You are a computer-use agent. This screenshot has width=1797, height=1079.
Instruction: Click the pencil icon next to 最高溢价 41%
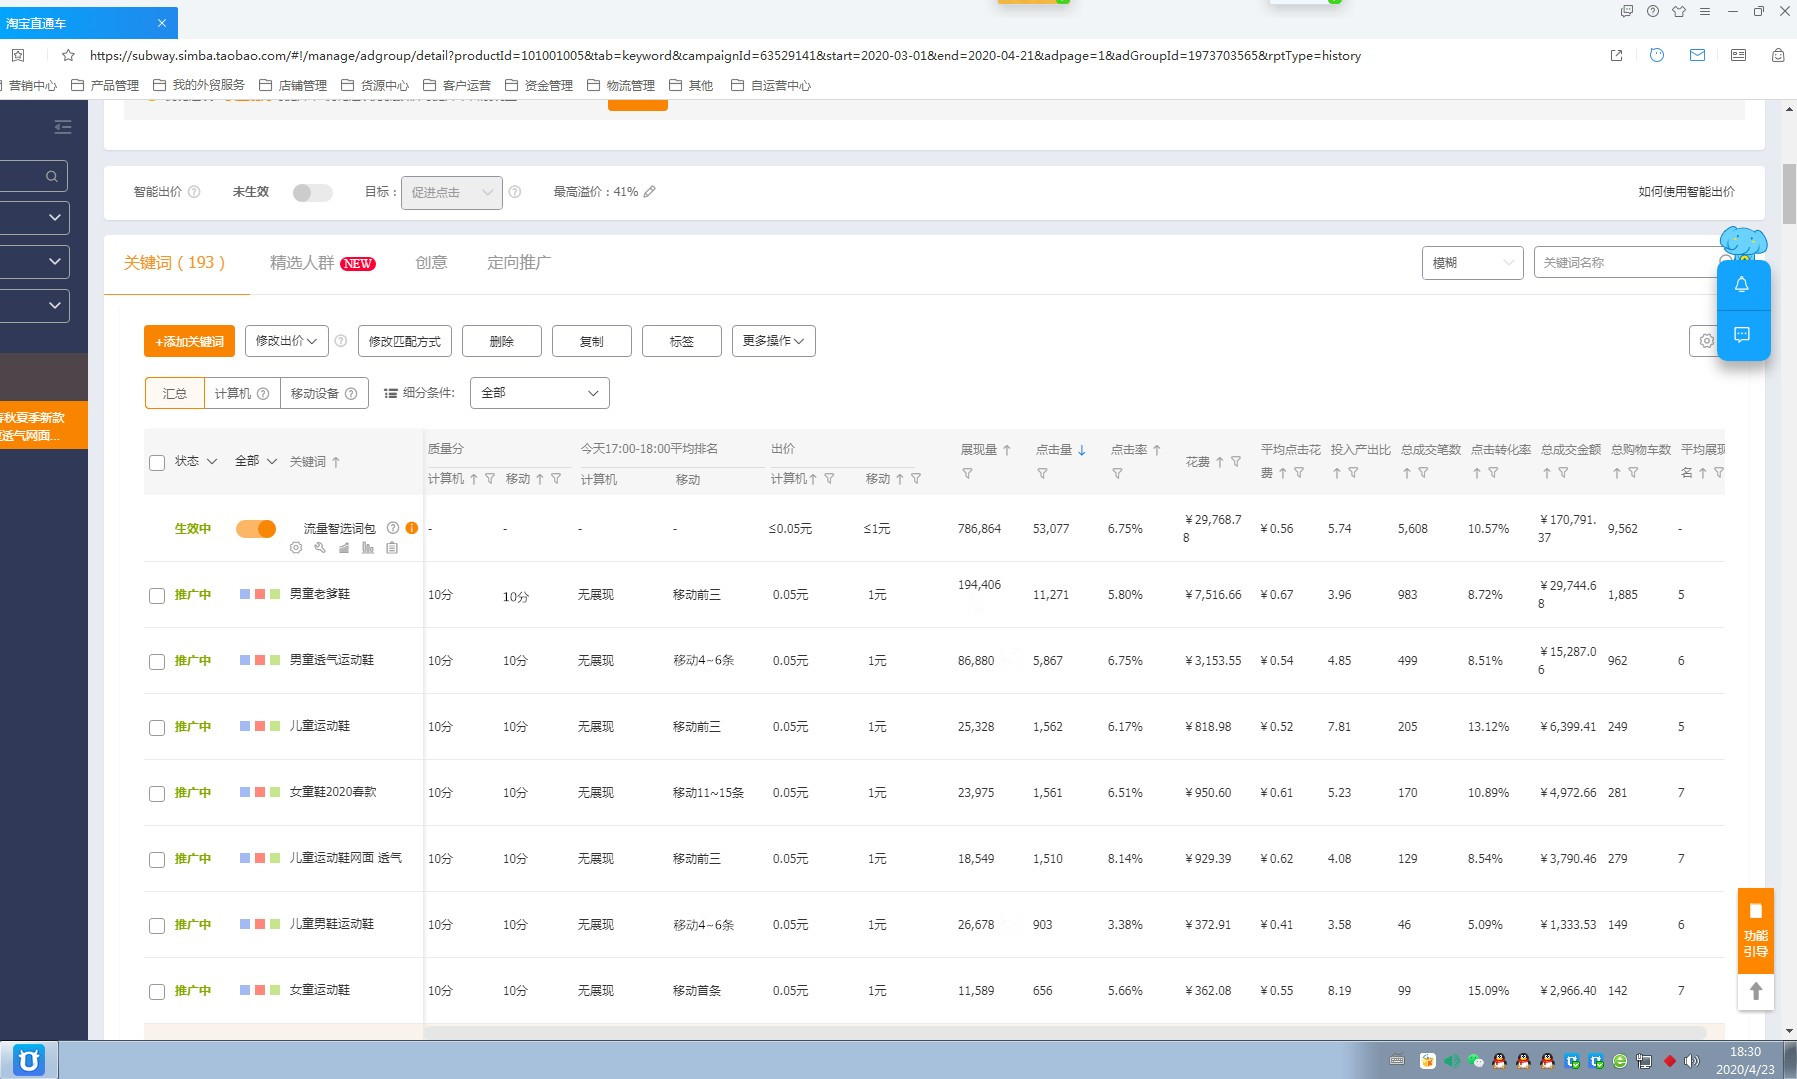tap(650, 192)
